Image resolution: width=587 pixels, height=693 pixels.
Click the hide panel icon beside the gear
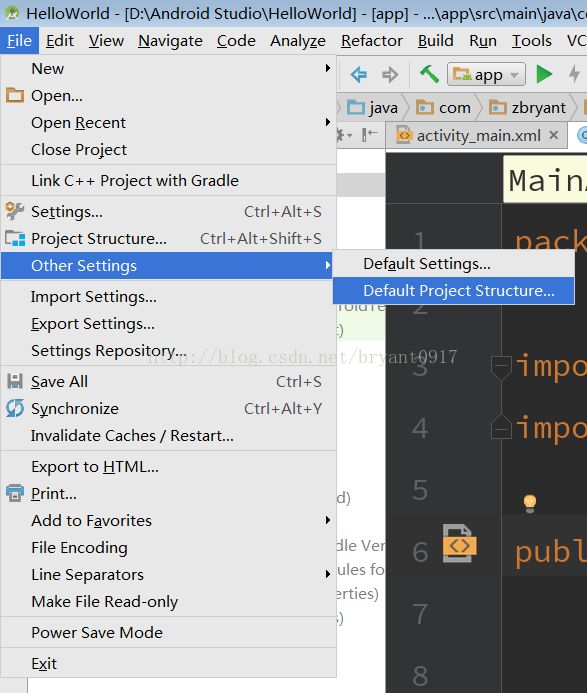pos(370,134)
